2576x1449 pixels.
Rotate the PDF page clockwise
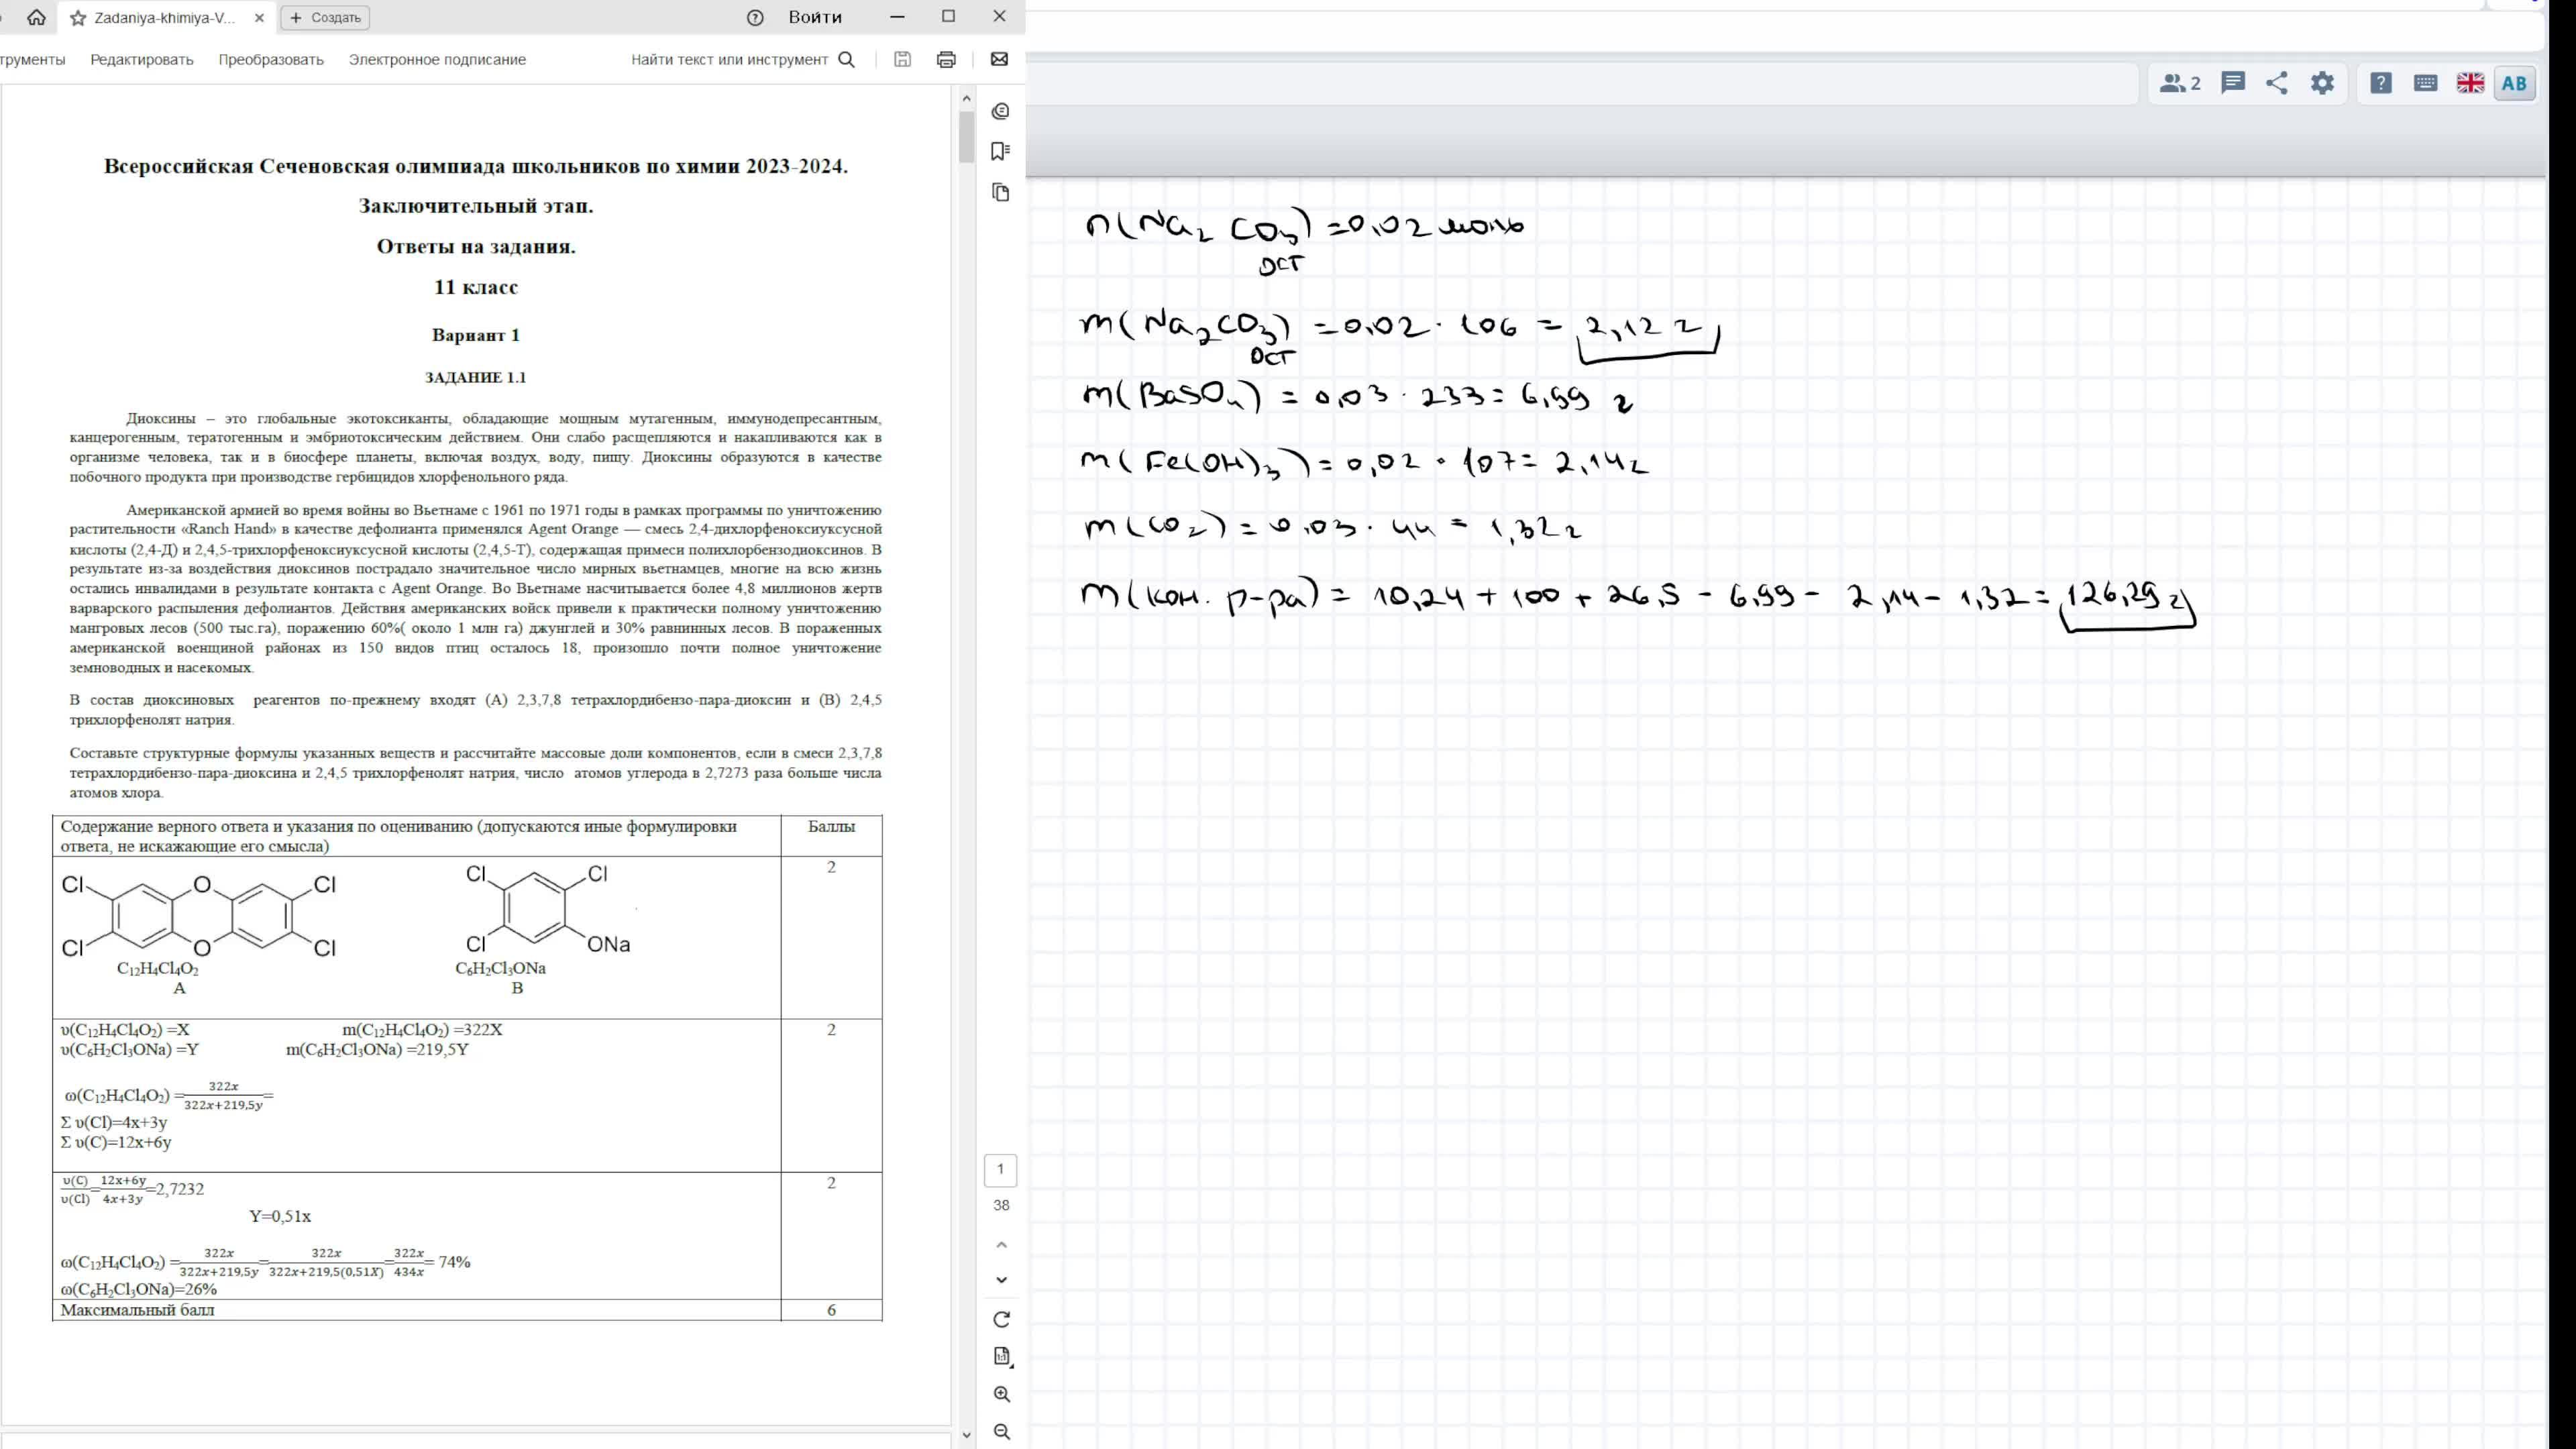1001,1319
